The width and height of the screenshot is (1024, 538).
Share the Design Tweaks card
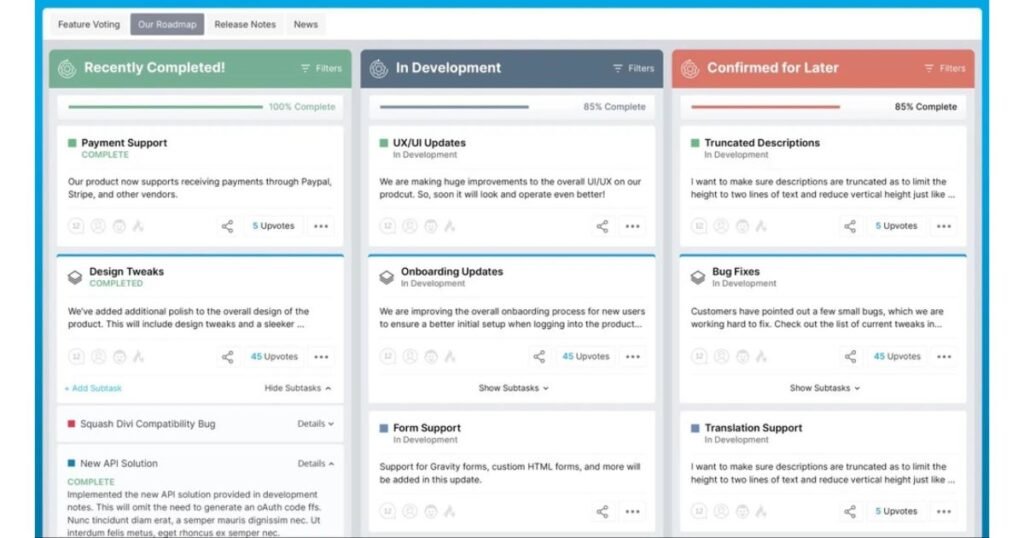click(227, 356)
